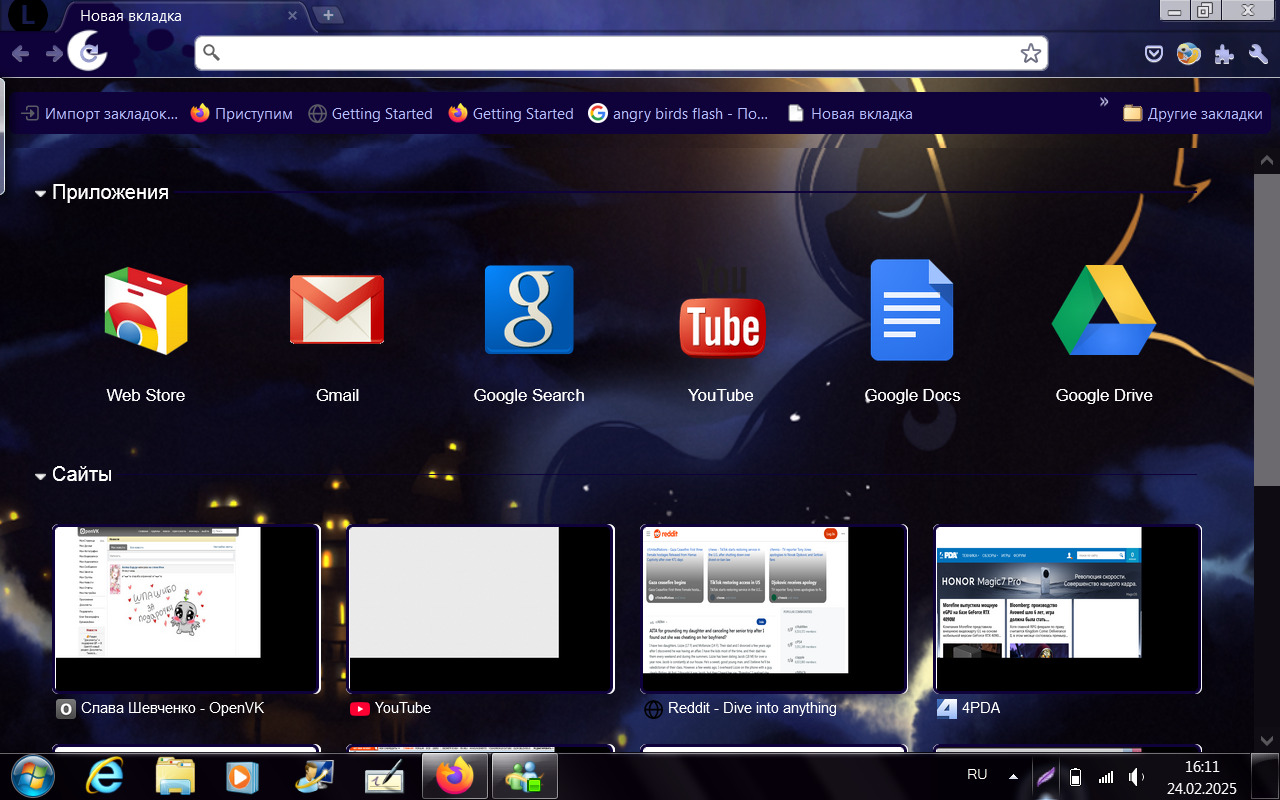Open the Google Search app
Viewport: 1280px width, 800px height.
click(x=529, y=311)
